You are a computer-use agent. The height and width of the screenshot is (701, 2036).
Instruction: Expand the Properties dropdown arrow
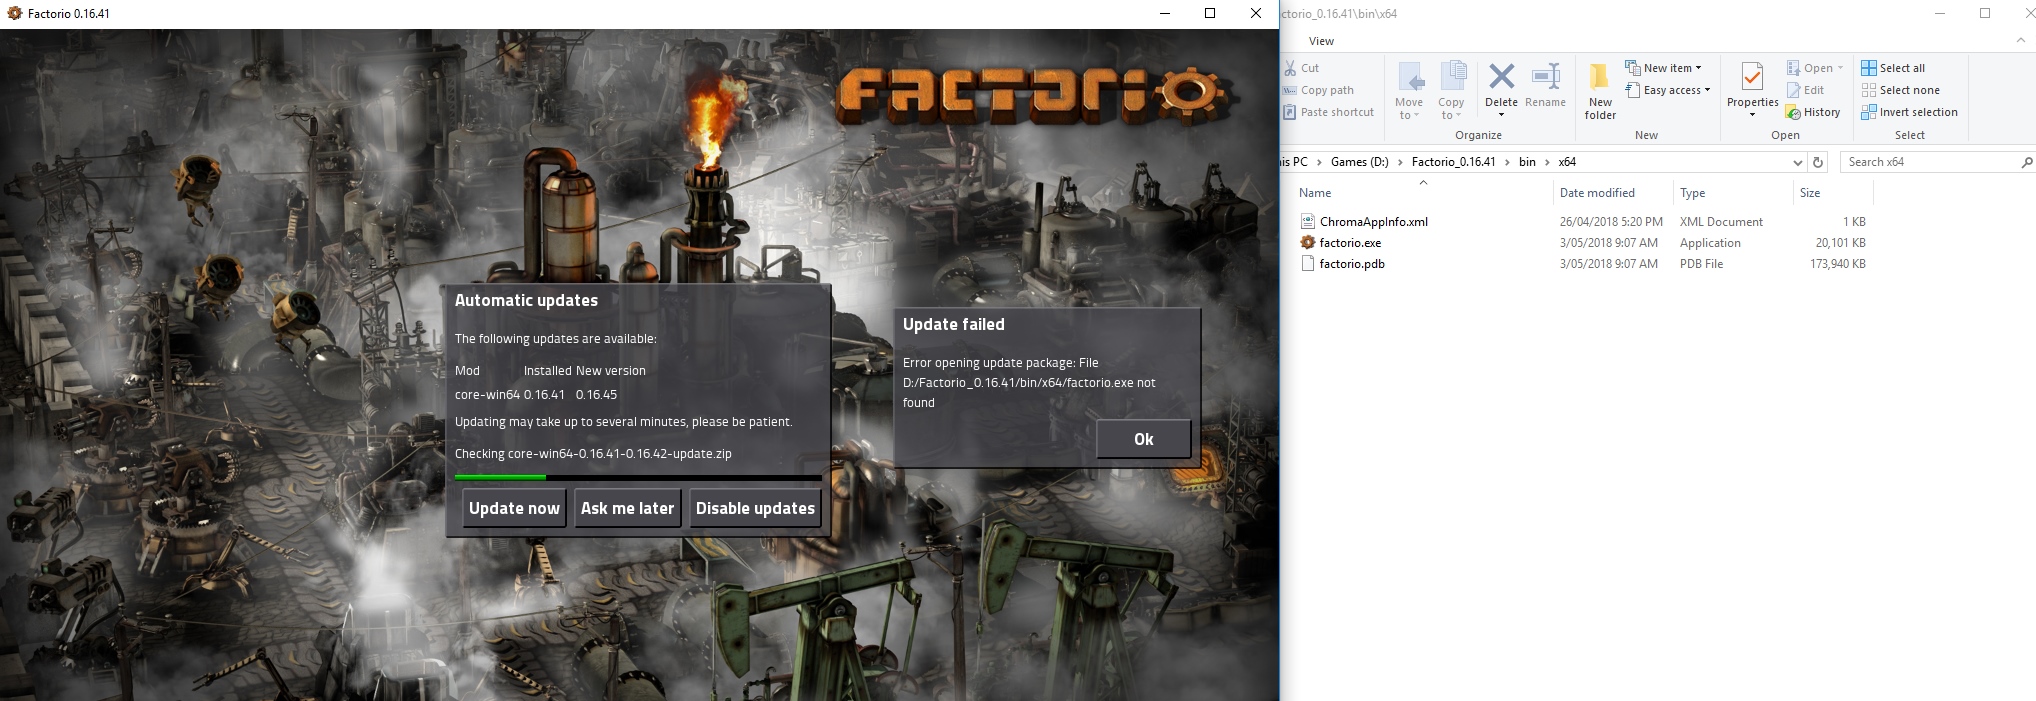(1752, 115)
